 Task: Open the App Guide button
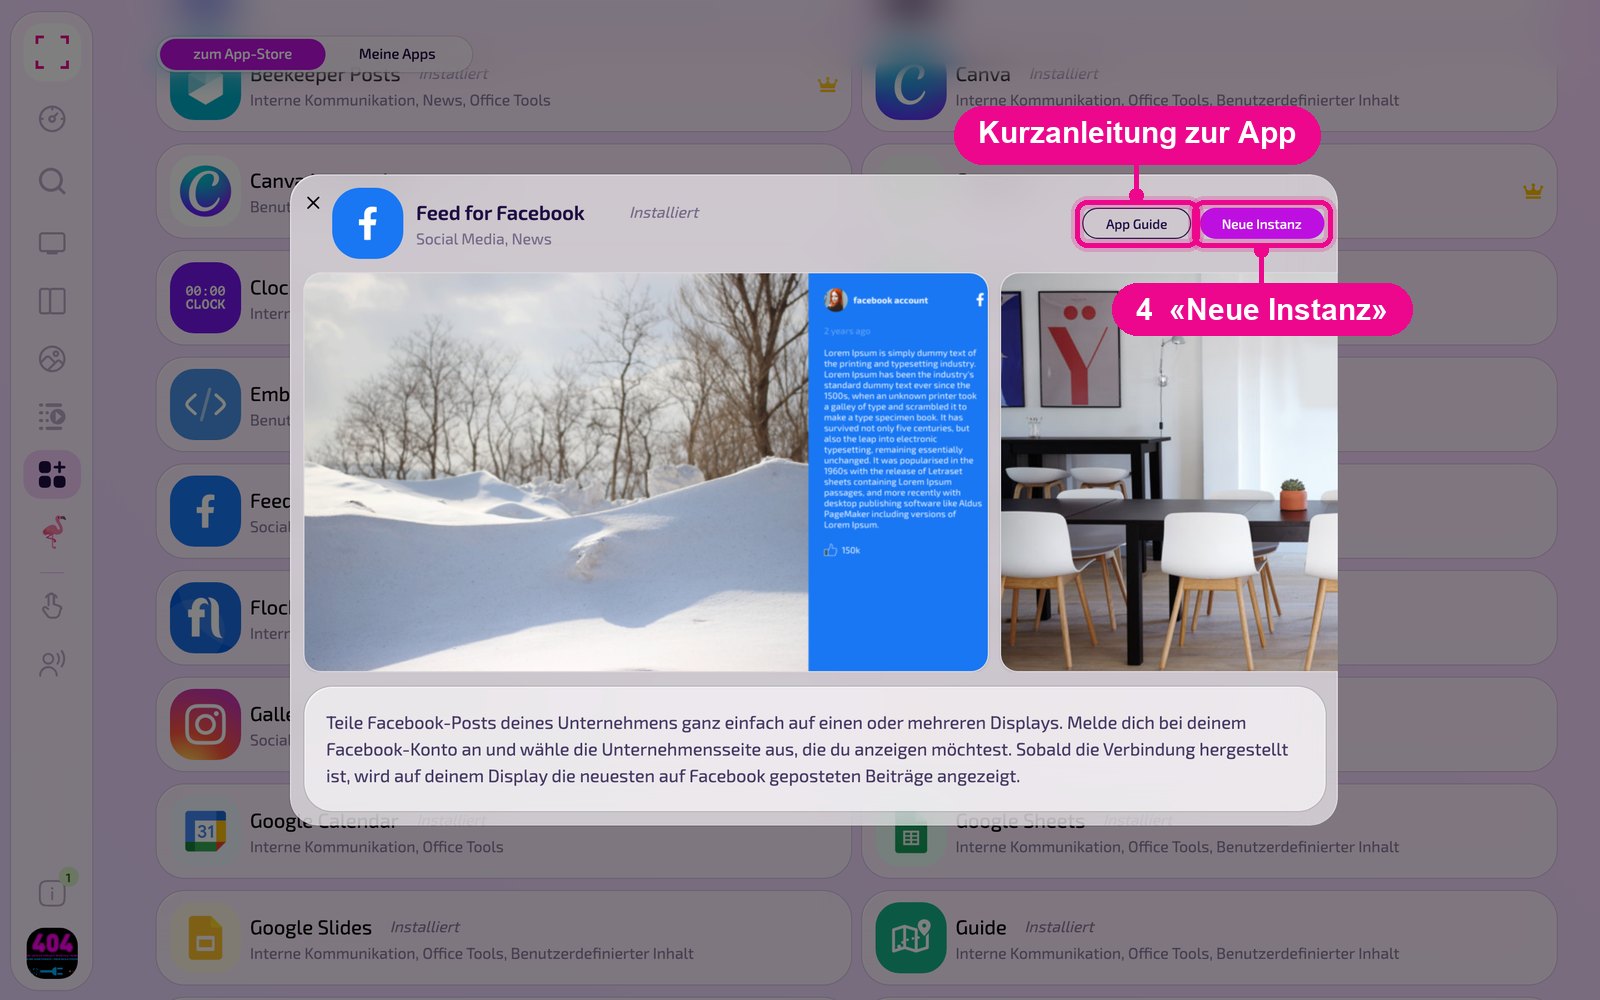coord(1136,224)
